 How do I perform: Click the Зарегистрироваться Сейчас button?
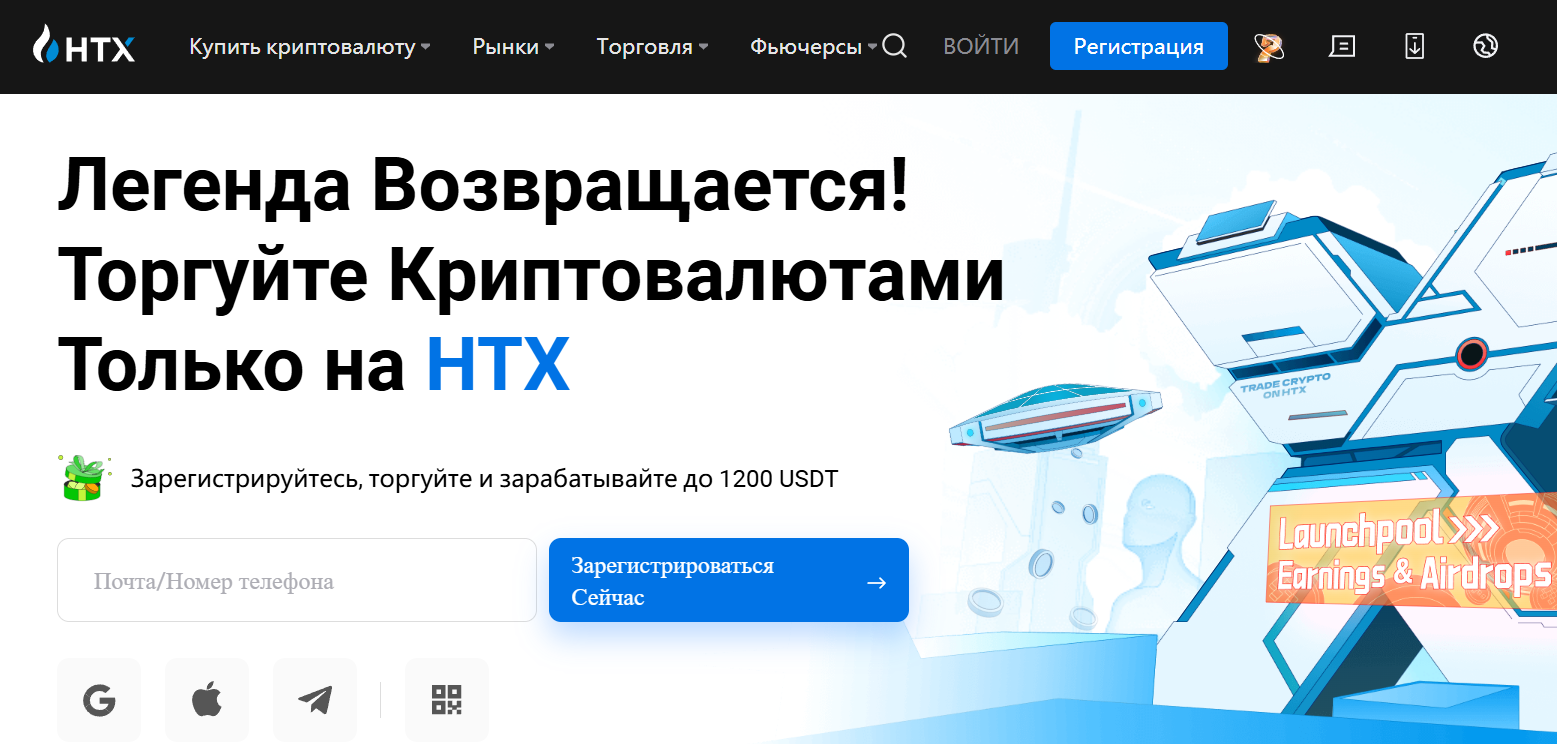pos(729,580)
